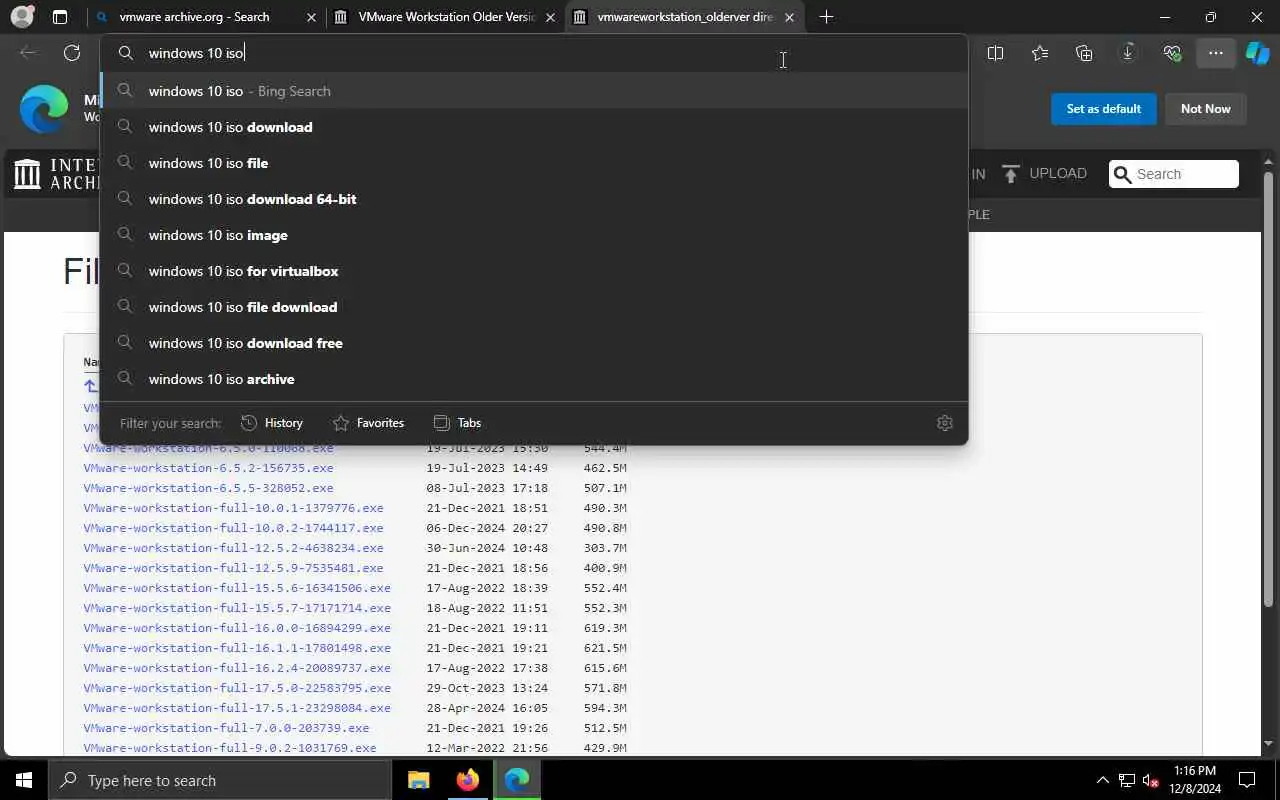Open Firefox from the taskbar
1280x800 pixels.
467,780
